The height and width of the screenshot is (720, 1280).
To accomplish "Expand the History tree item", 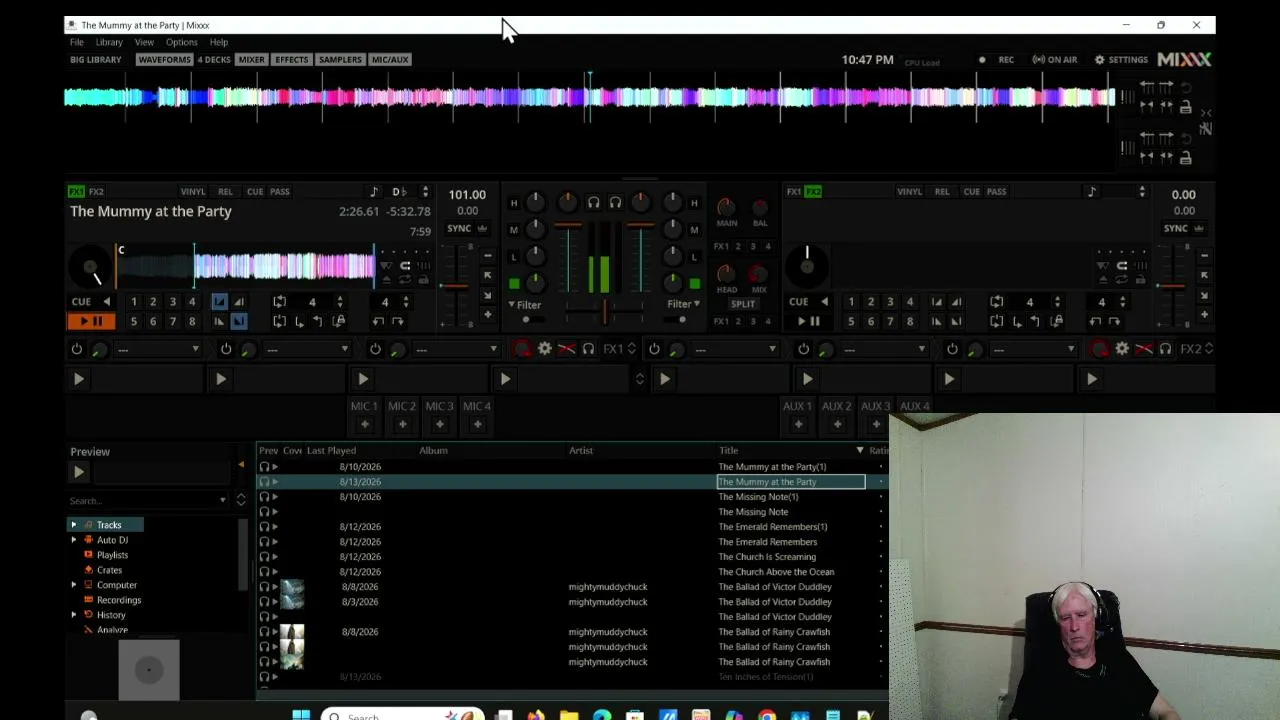I will click(x=74, y=615).
